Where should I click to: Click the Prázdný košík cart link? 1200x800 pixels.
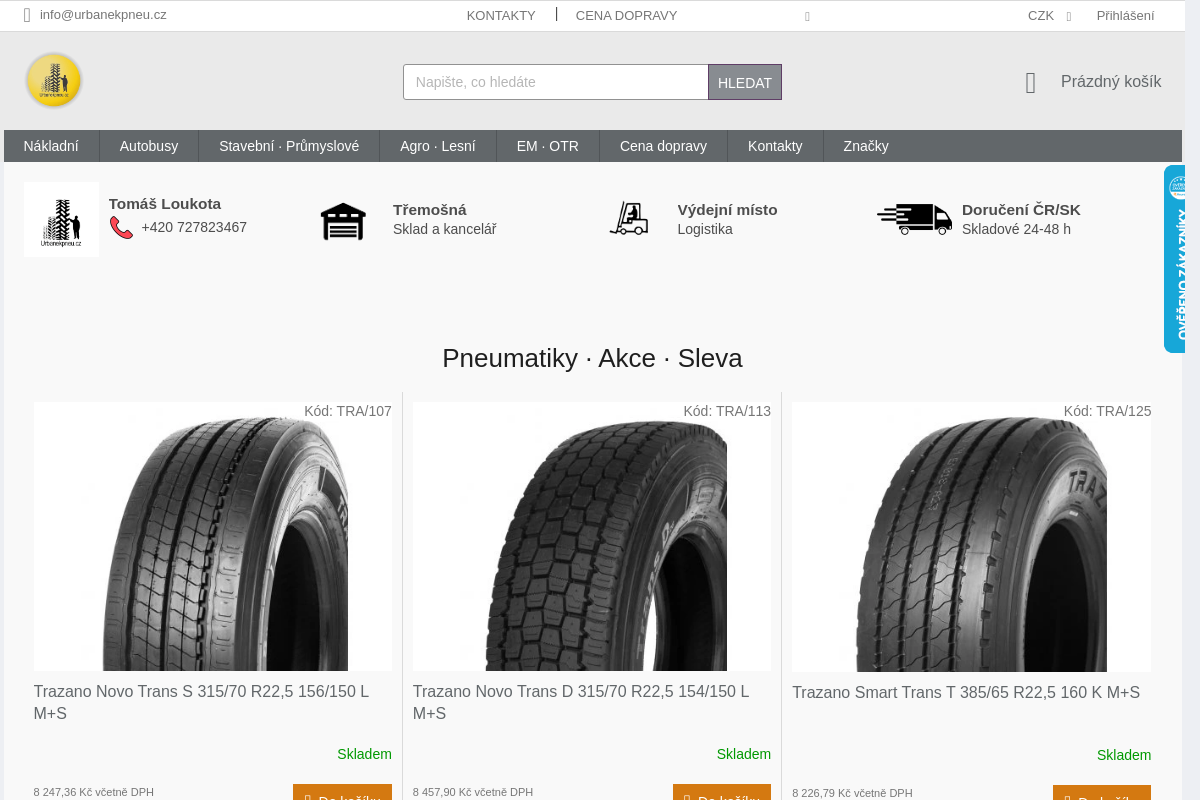pyautogui.click(x=1111, y=82)
